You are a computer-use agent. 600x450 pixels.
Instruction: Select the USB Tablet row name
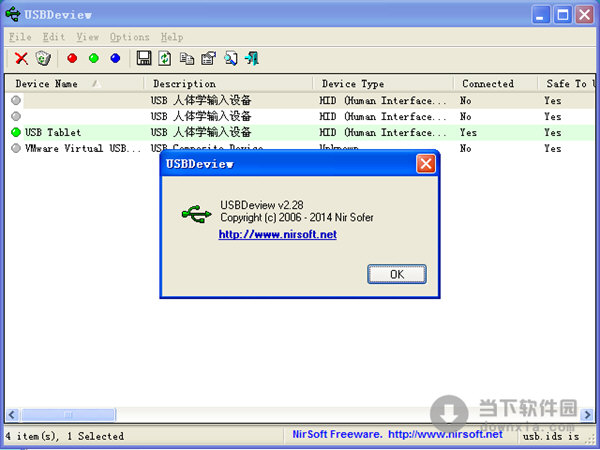click(53, 132)
